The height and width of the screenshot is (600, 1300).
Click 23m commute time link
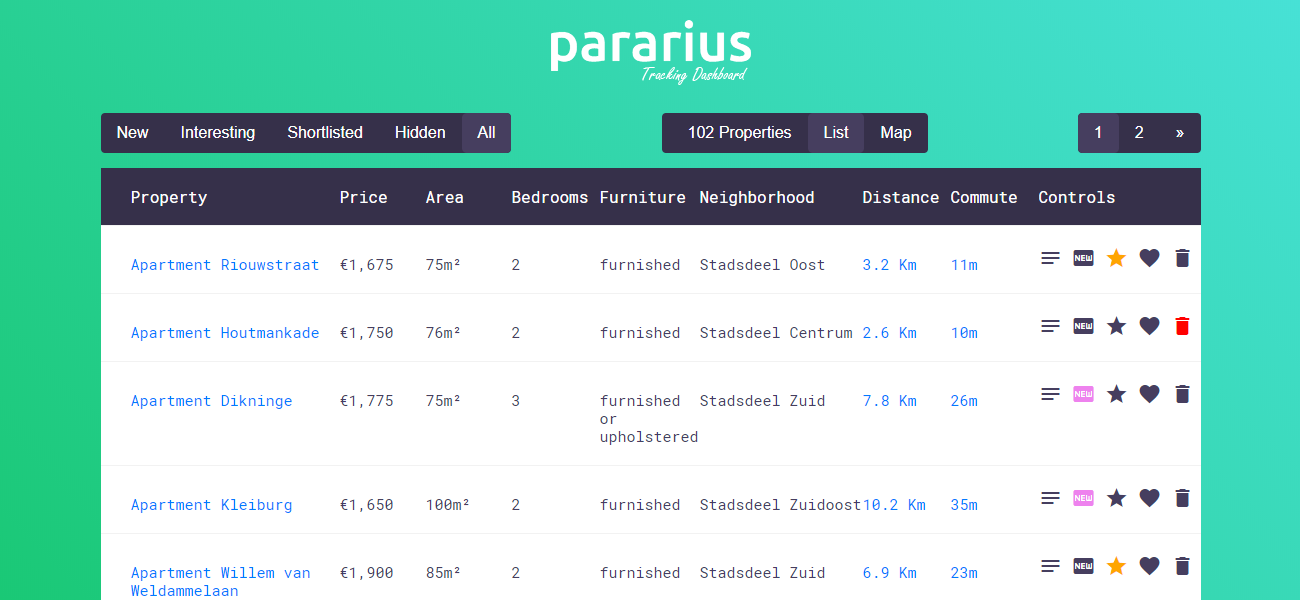pos(964,573)
